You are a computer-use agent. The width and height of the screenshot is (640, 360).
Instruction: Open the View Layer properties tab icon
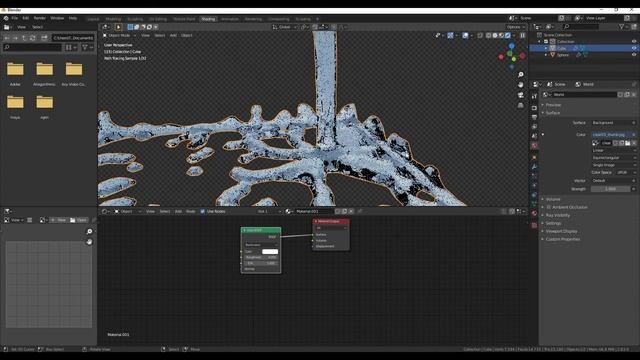coord(534,127)
